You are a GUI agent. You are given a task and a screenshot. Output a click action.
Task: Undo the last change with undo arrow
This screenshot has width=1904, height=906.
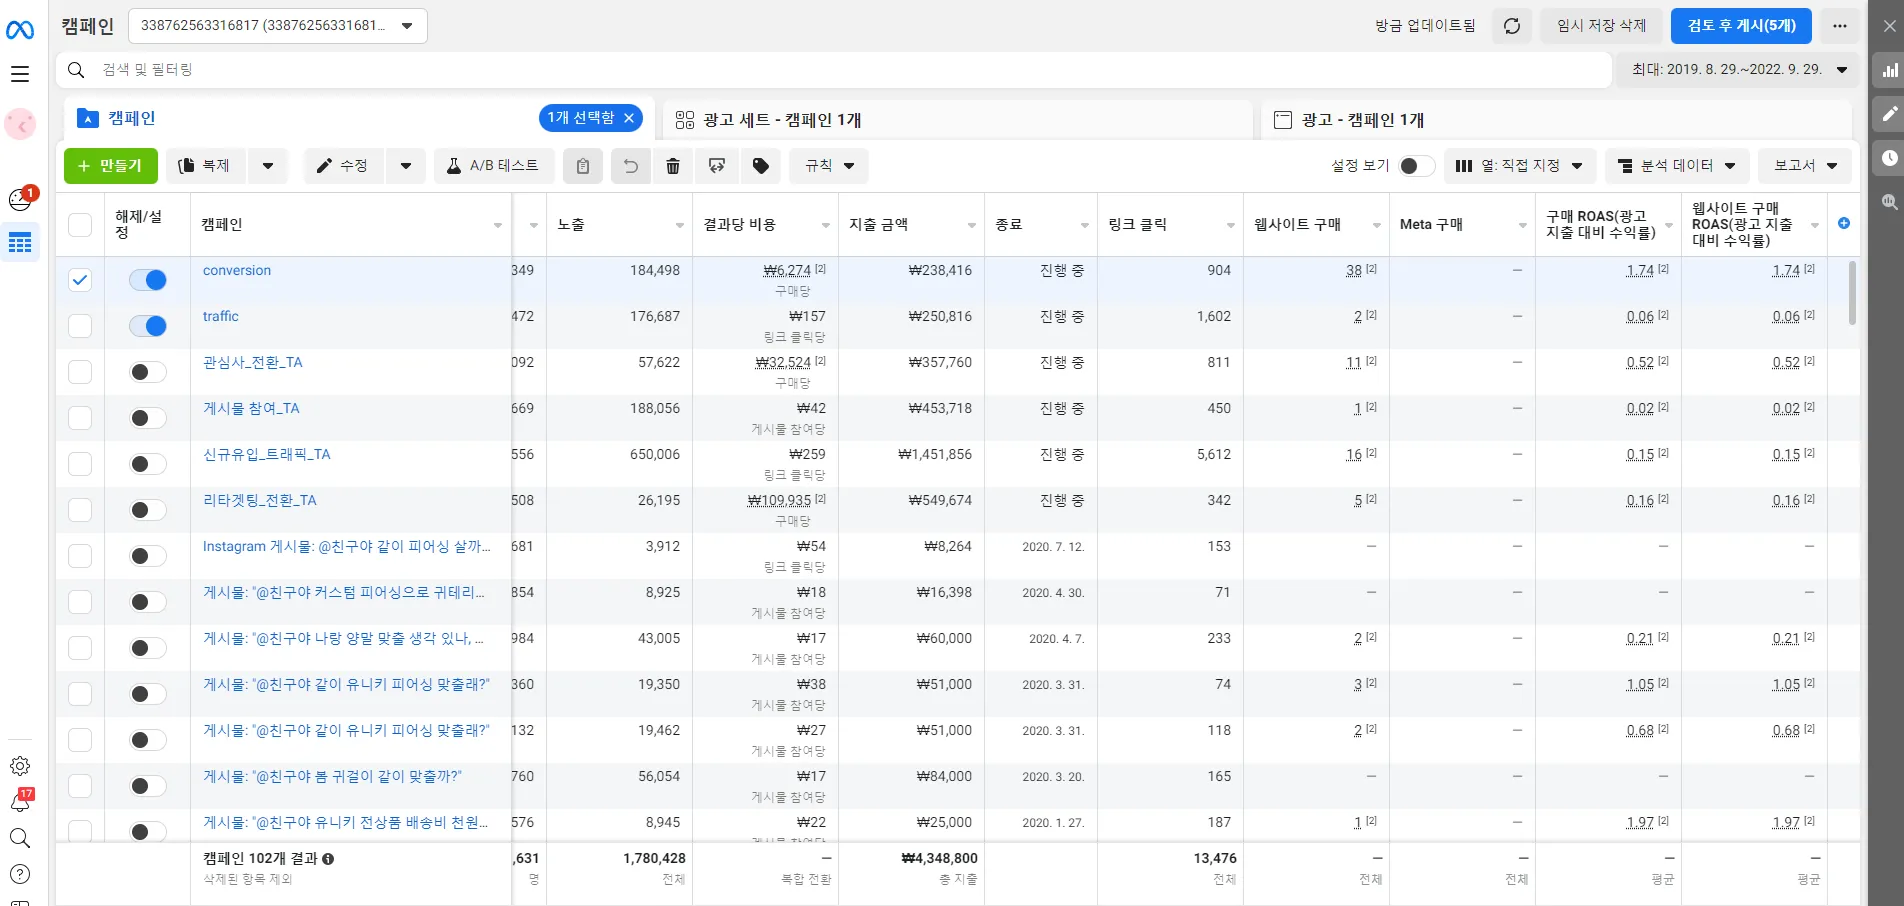630,166
